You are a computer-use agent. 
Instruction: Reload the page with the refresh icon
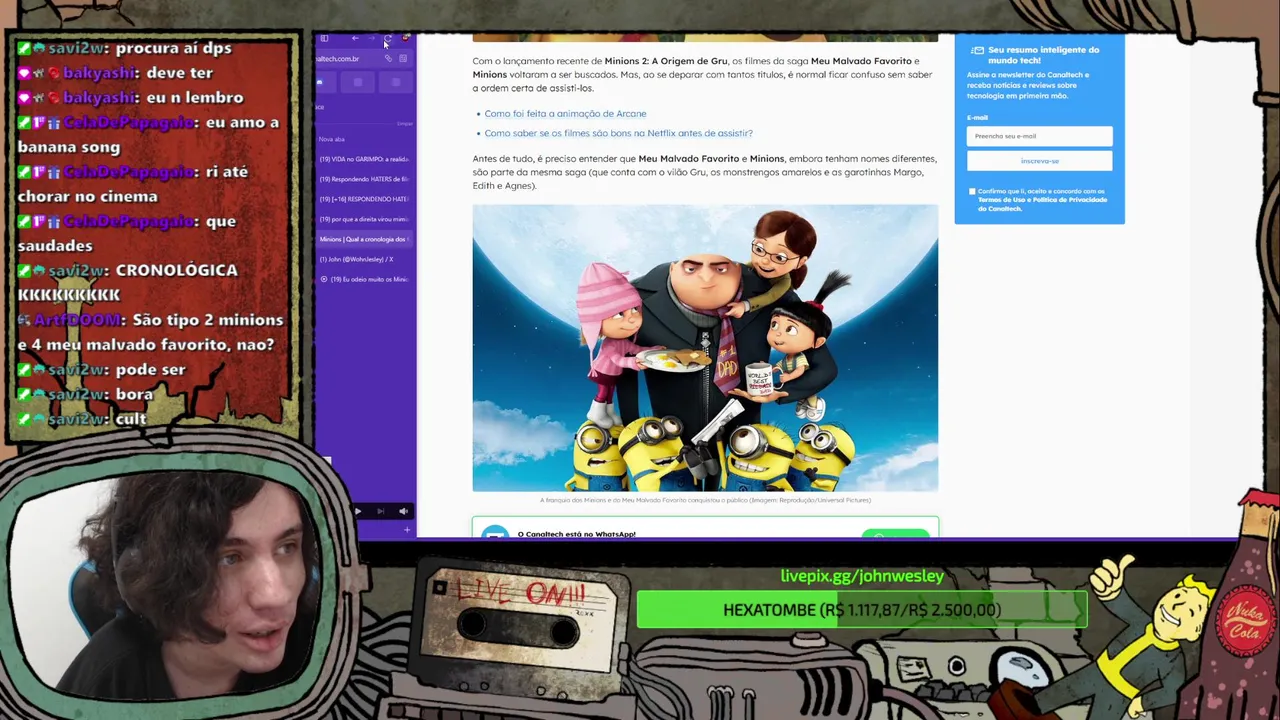pos(388,38)
